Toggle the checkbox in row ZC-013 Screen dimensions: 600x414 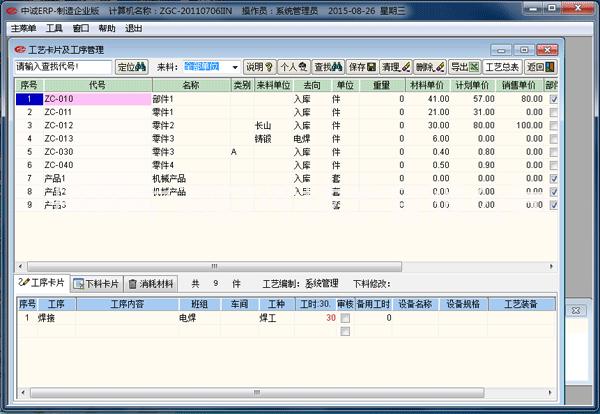click(553, 139)
